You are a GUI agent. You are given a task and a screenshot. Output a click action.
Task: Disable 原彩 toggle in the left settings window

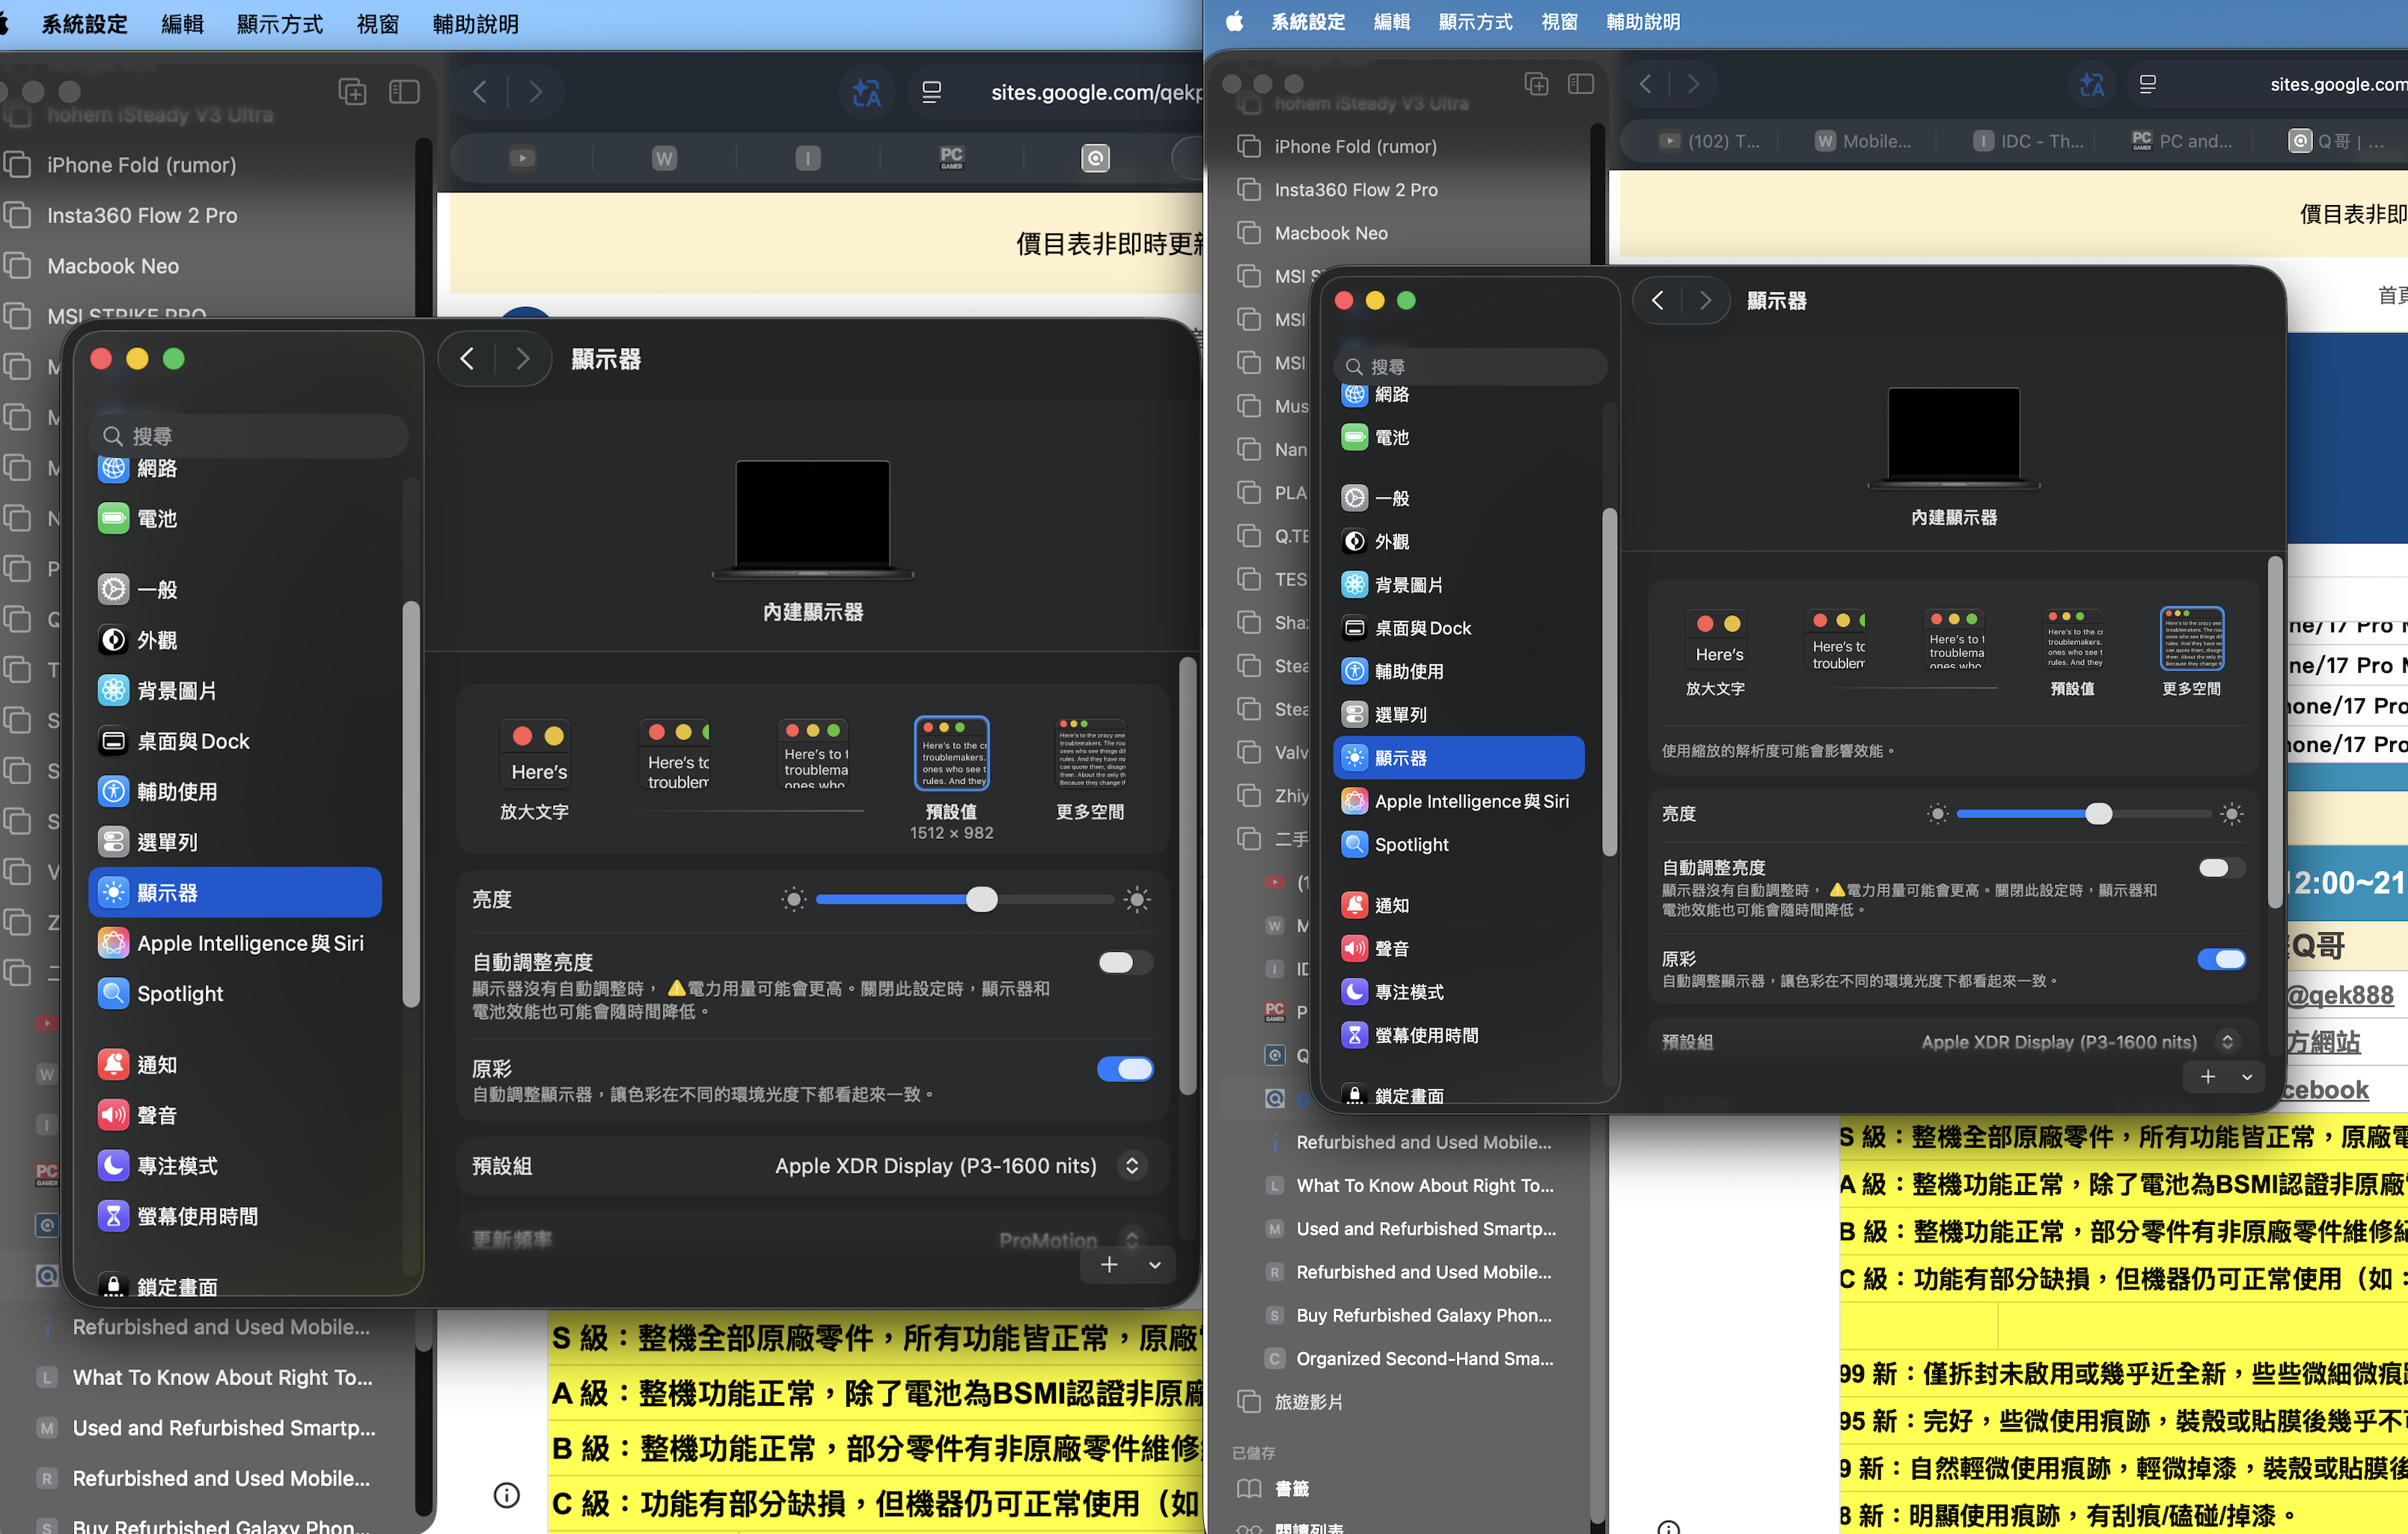pyautogui.click(x=1124, y=1069)
